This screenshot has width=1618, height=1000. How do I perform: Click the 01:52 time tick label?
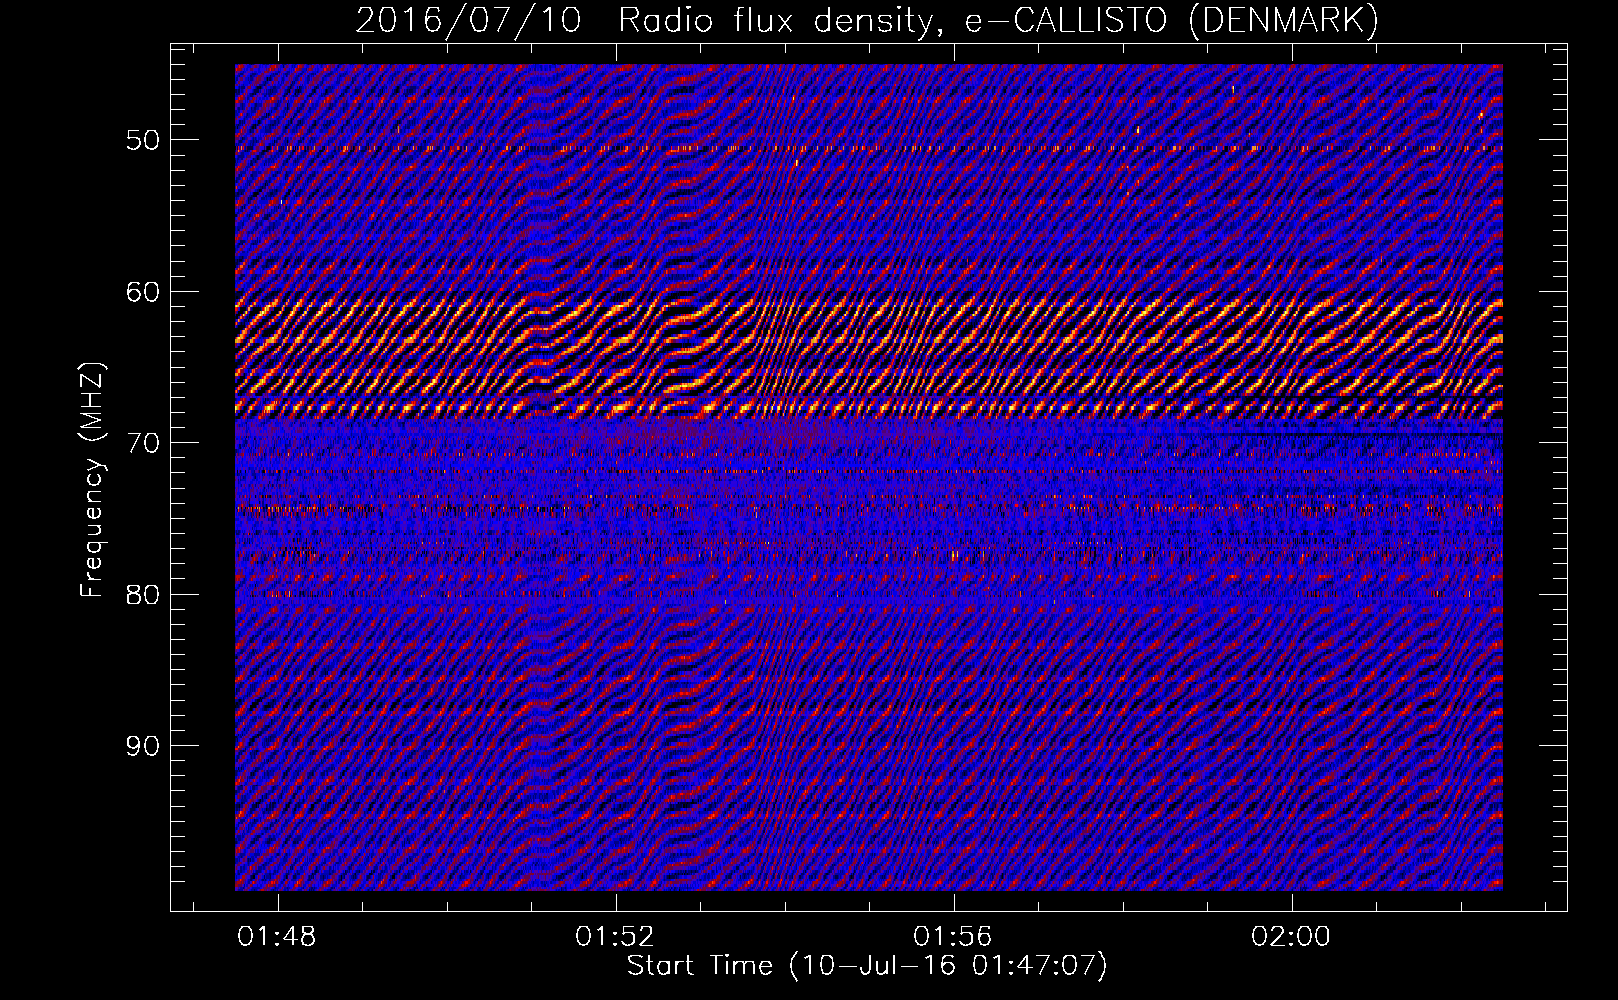[x=615, y=936]
